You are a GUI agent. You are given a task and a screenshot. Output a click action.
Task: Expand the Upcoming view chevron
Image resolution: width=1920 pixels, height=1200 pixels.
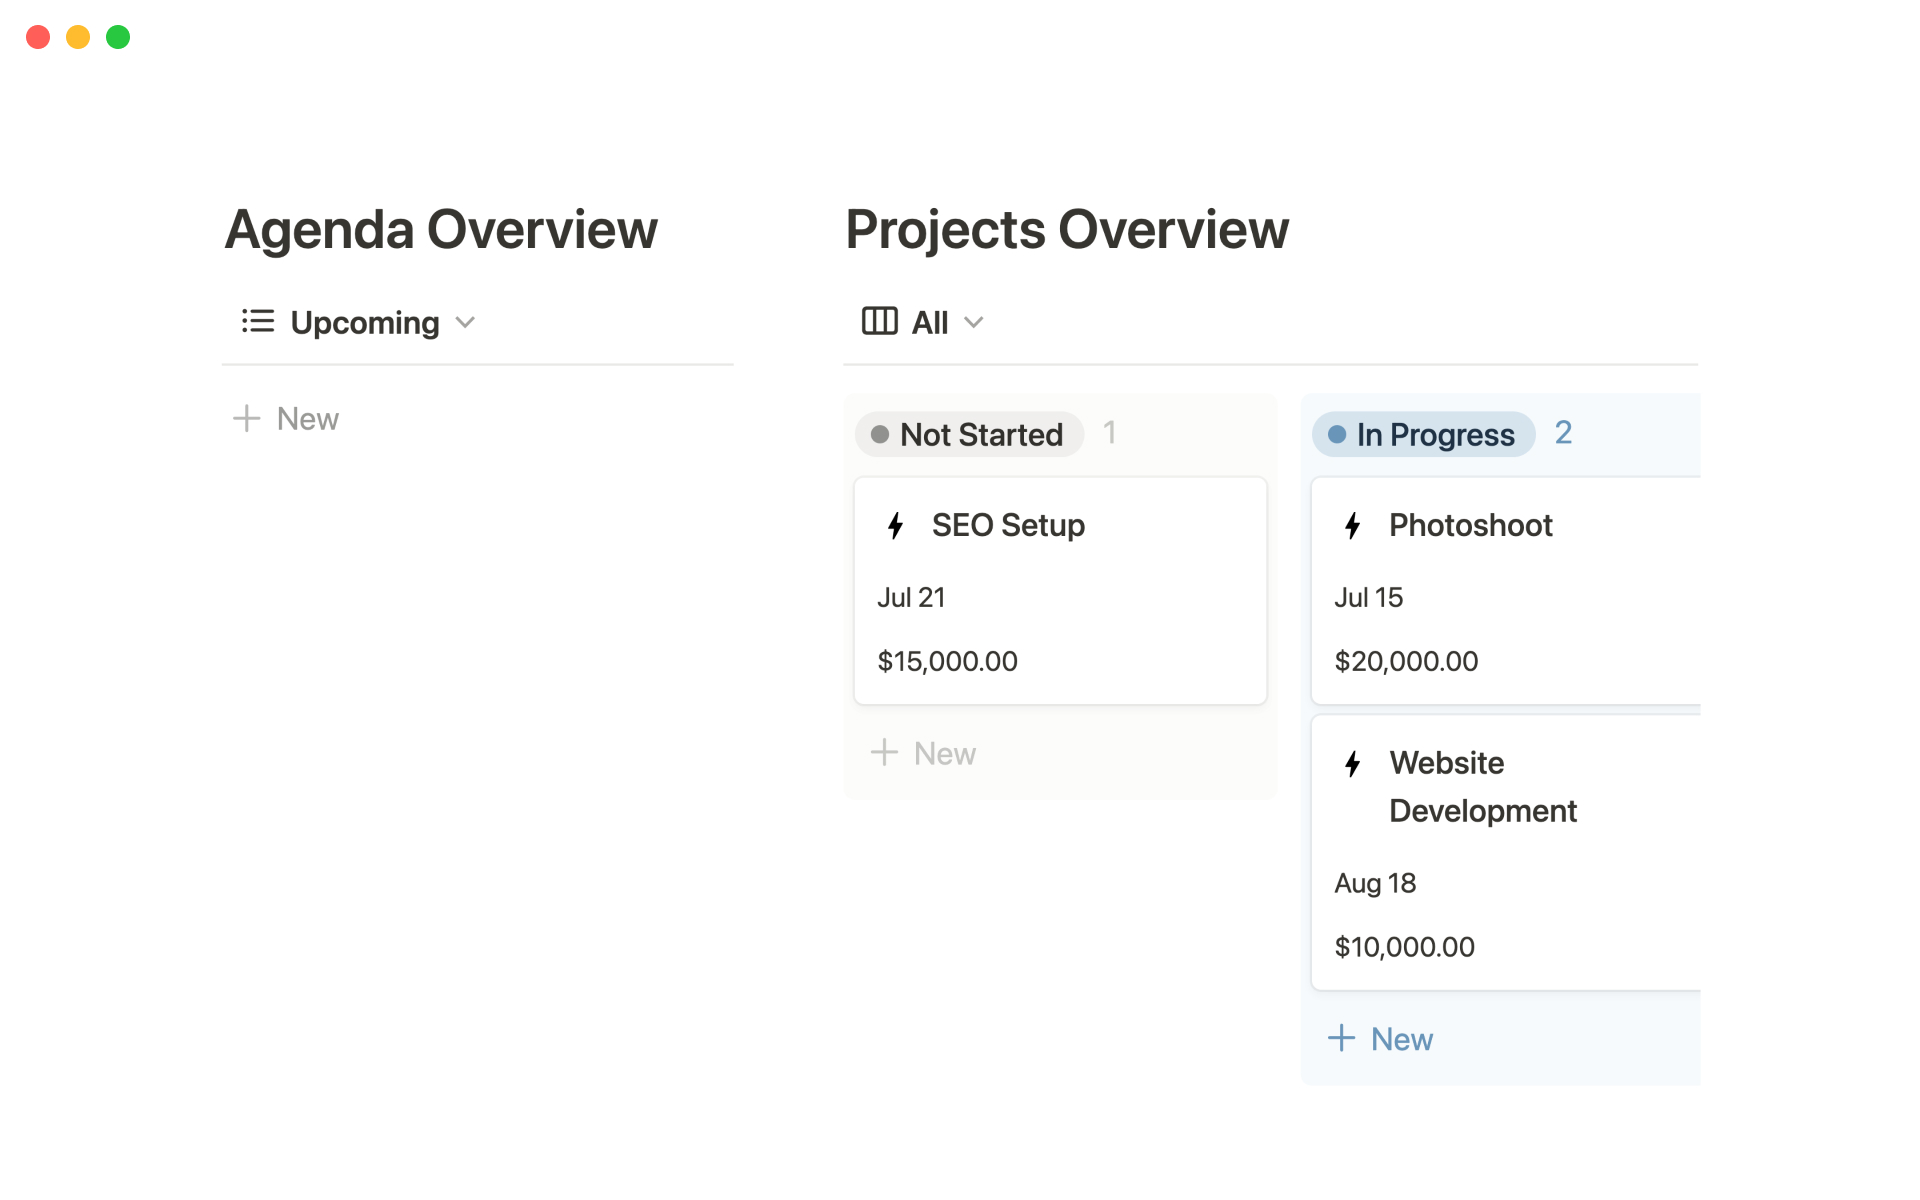(465, 323)
